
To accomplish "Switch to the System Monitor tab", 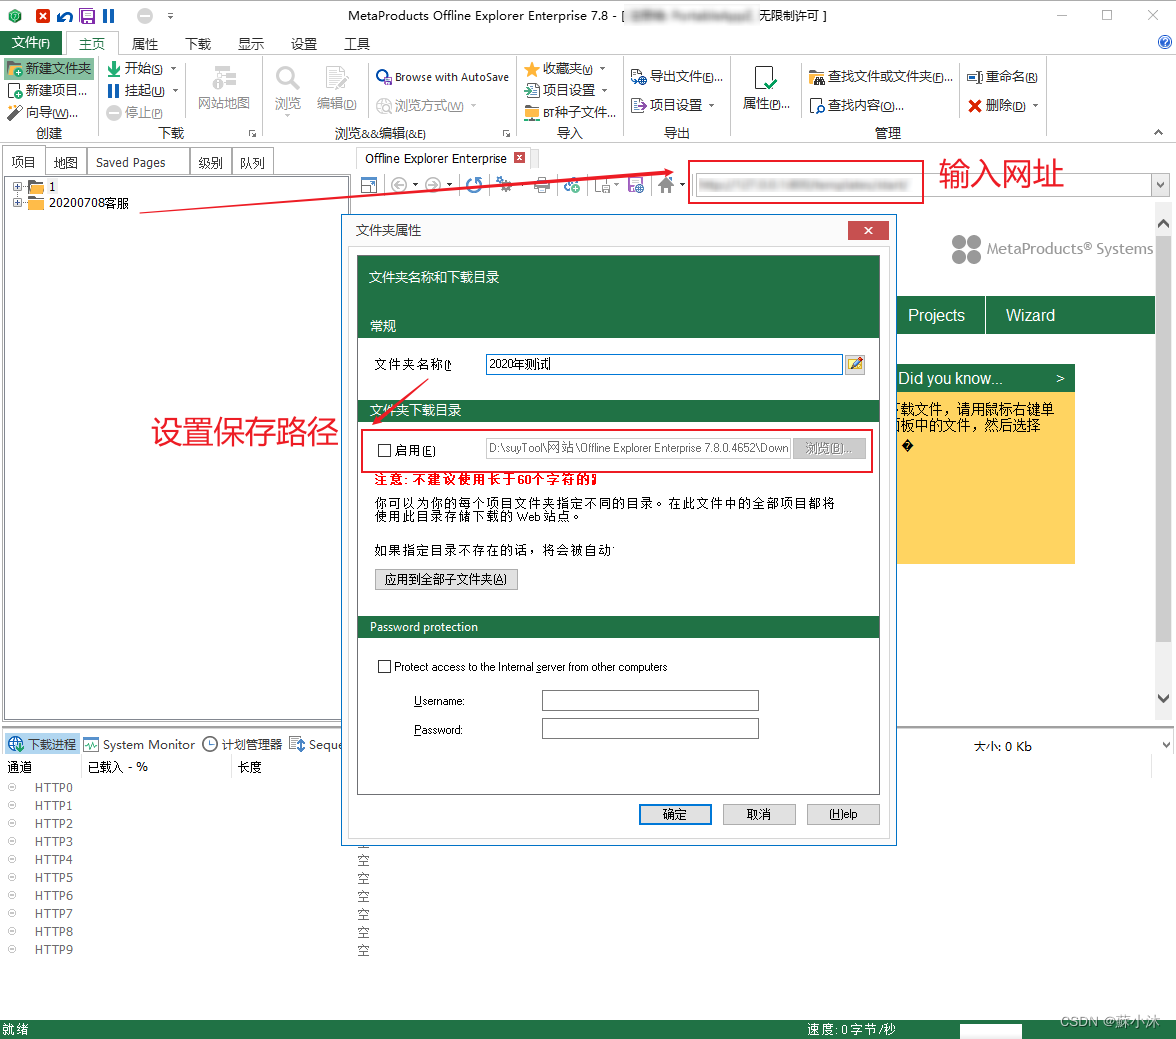I will click(140, 744).
